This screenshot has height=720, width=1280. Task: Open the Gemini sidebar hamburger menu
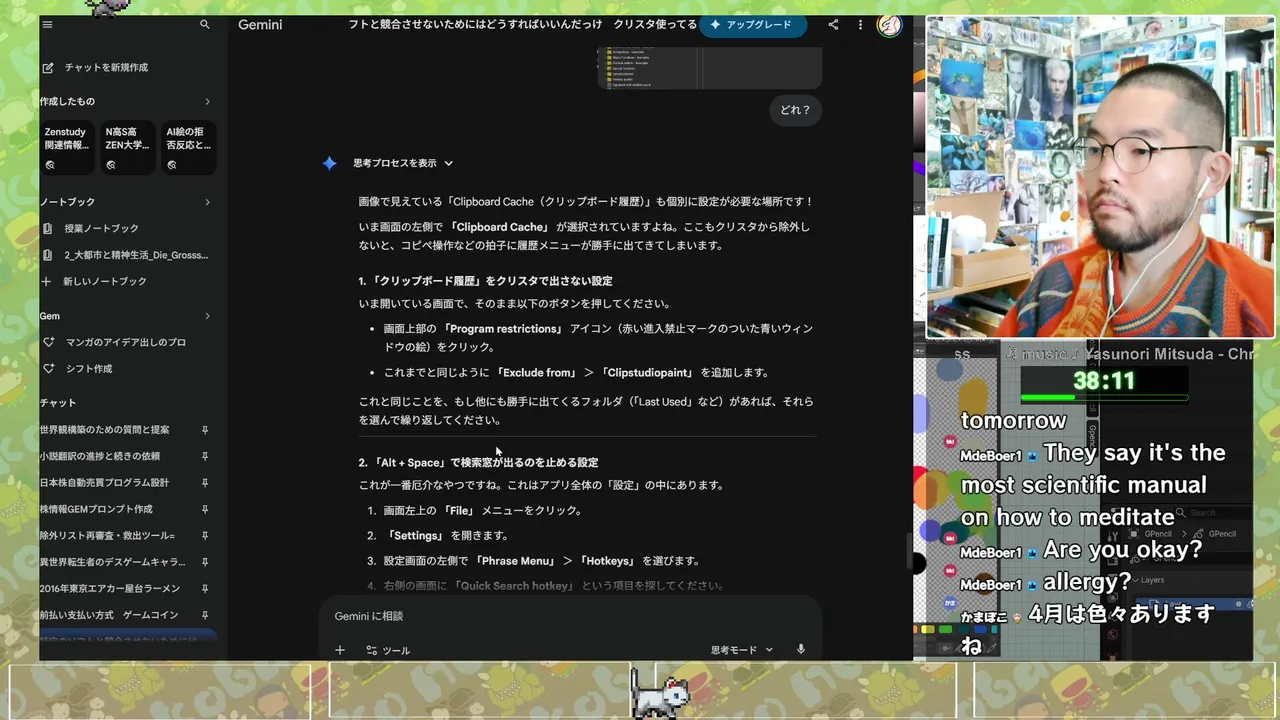(47, 24)
